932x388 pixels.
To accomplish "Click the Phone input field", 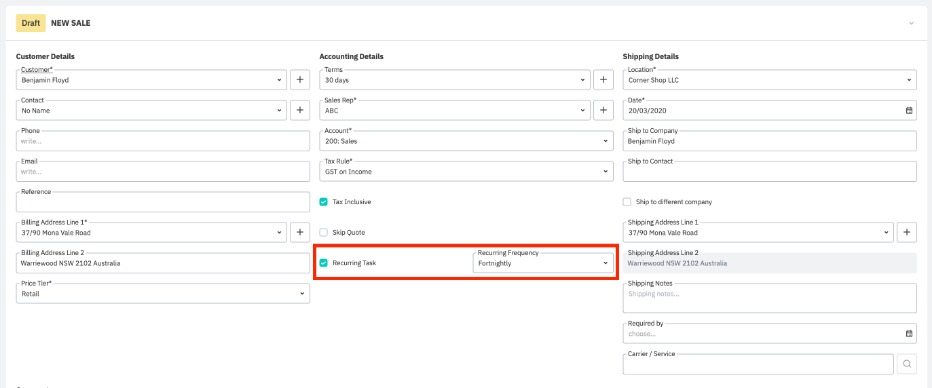I will point(163,141).
